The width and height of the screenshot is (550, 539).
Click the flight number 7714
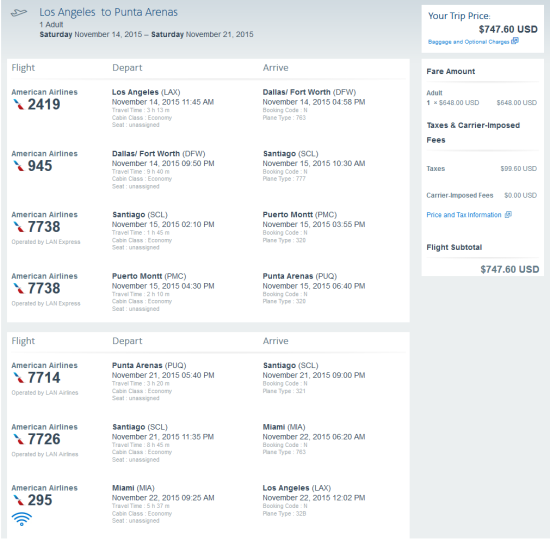[x=44, y=378]
